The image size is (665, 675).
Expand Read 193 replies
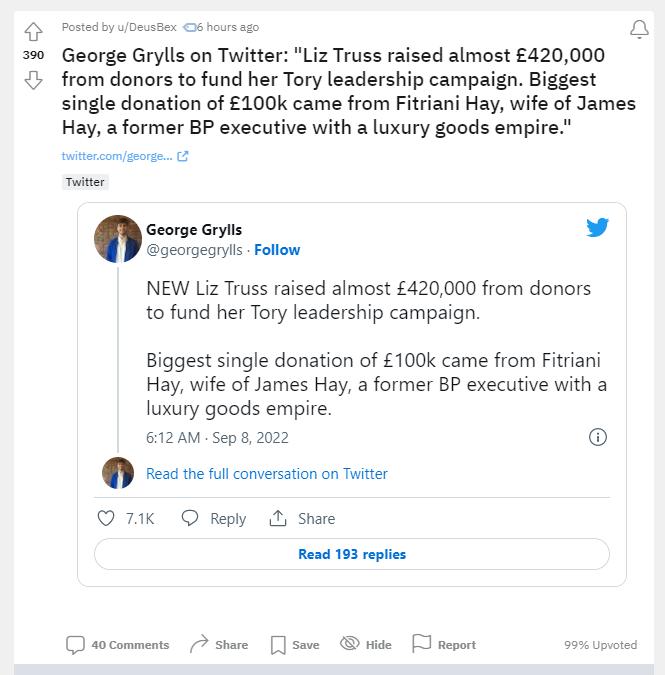coord(352,554)
